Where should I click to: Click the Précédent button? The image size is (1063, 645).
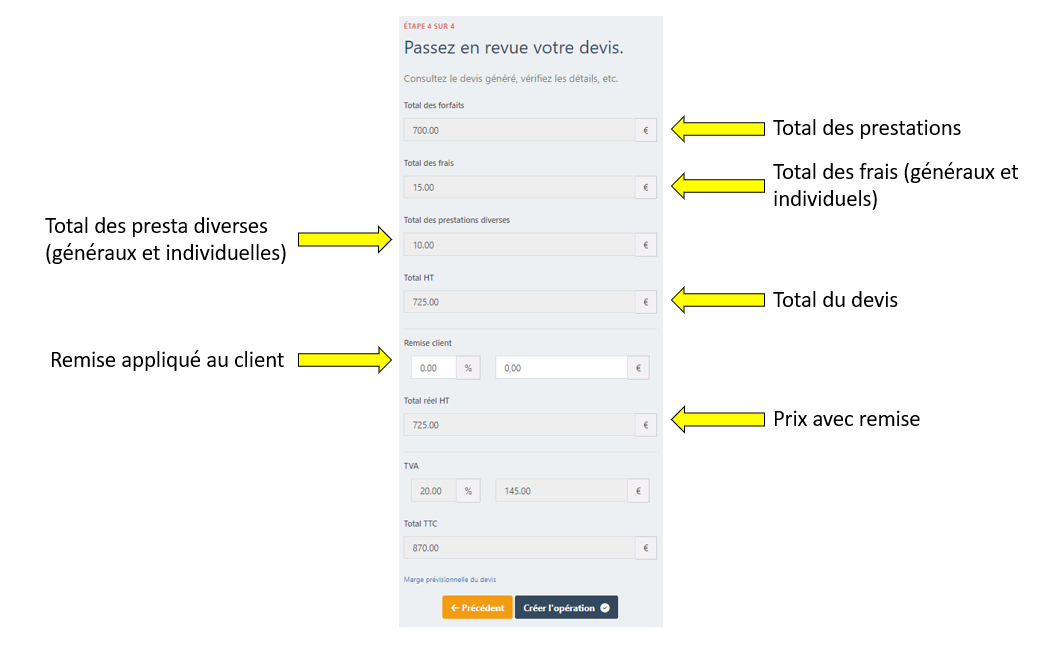pos(477,607)
